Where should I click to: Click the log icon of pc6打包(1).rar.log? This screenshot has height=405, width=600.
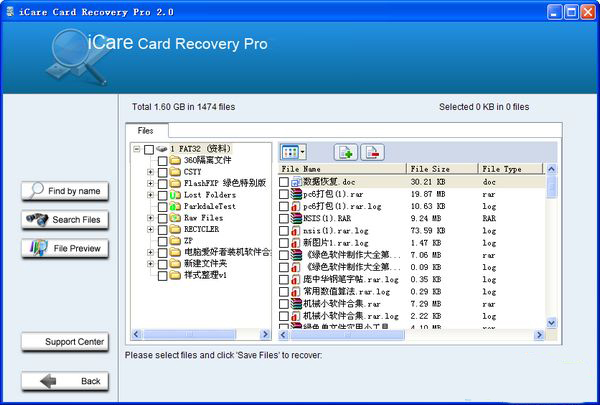pos(295,206)
